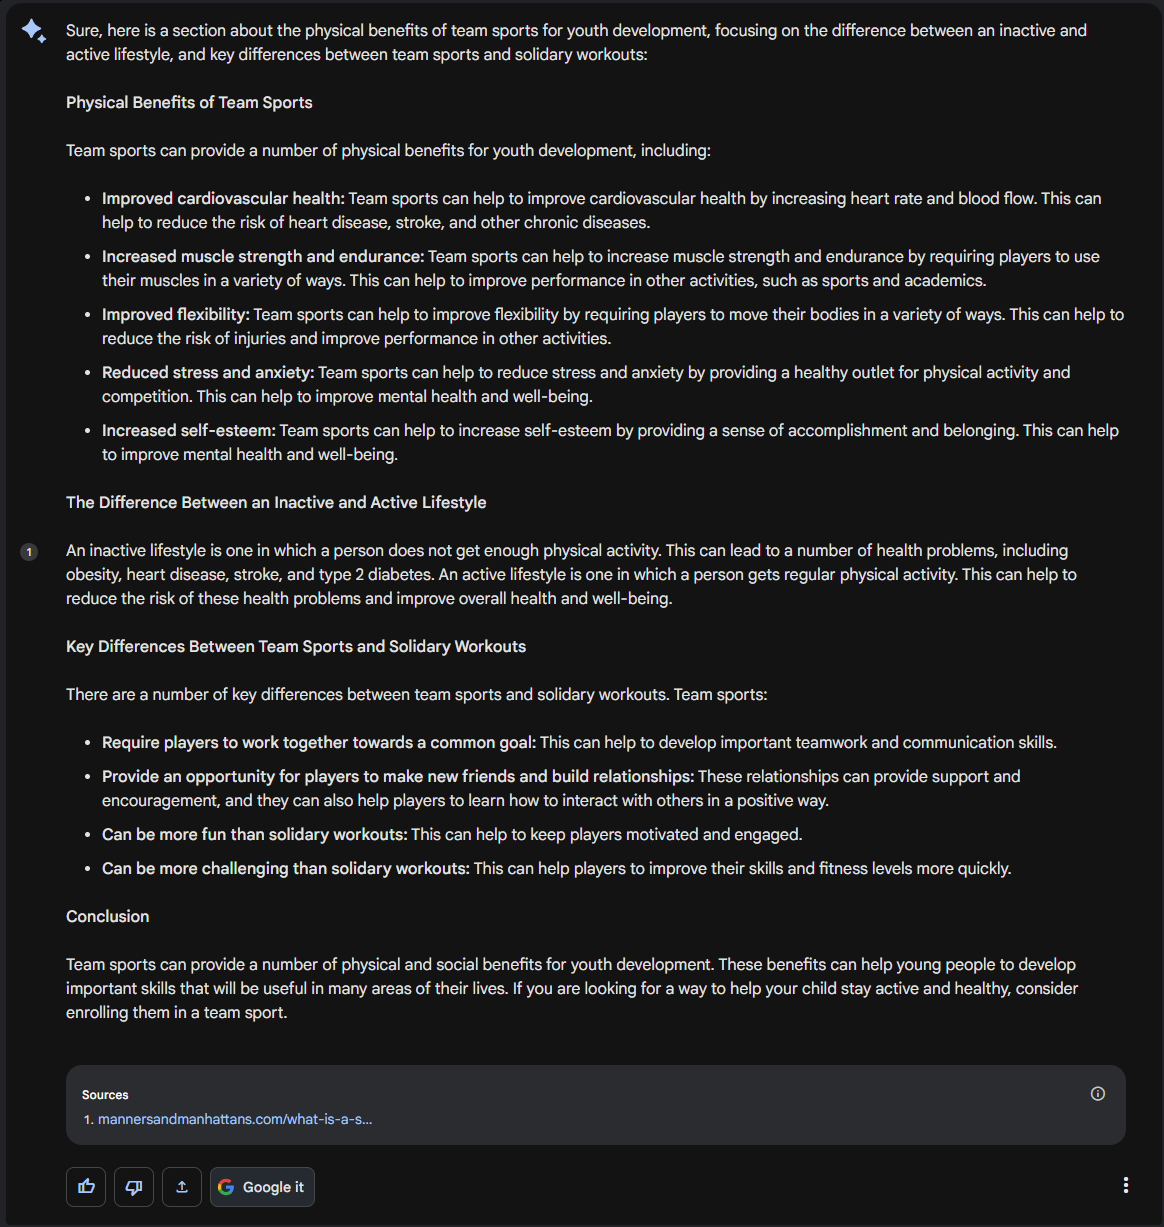Click the Increased self-esteem bullet title

point(189,430)
